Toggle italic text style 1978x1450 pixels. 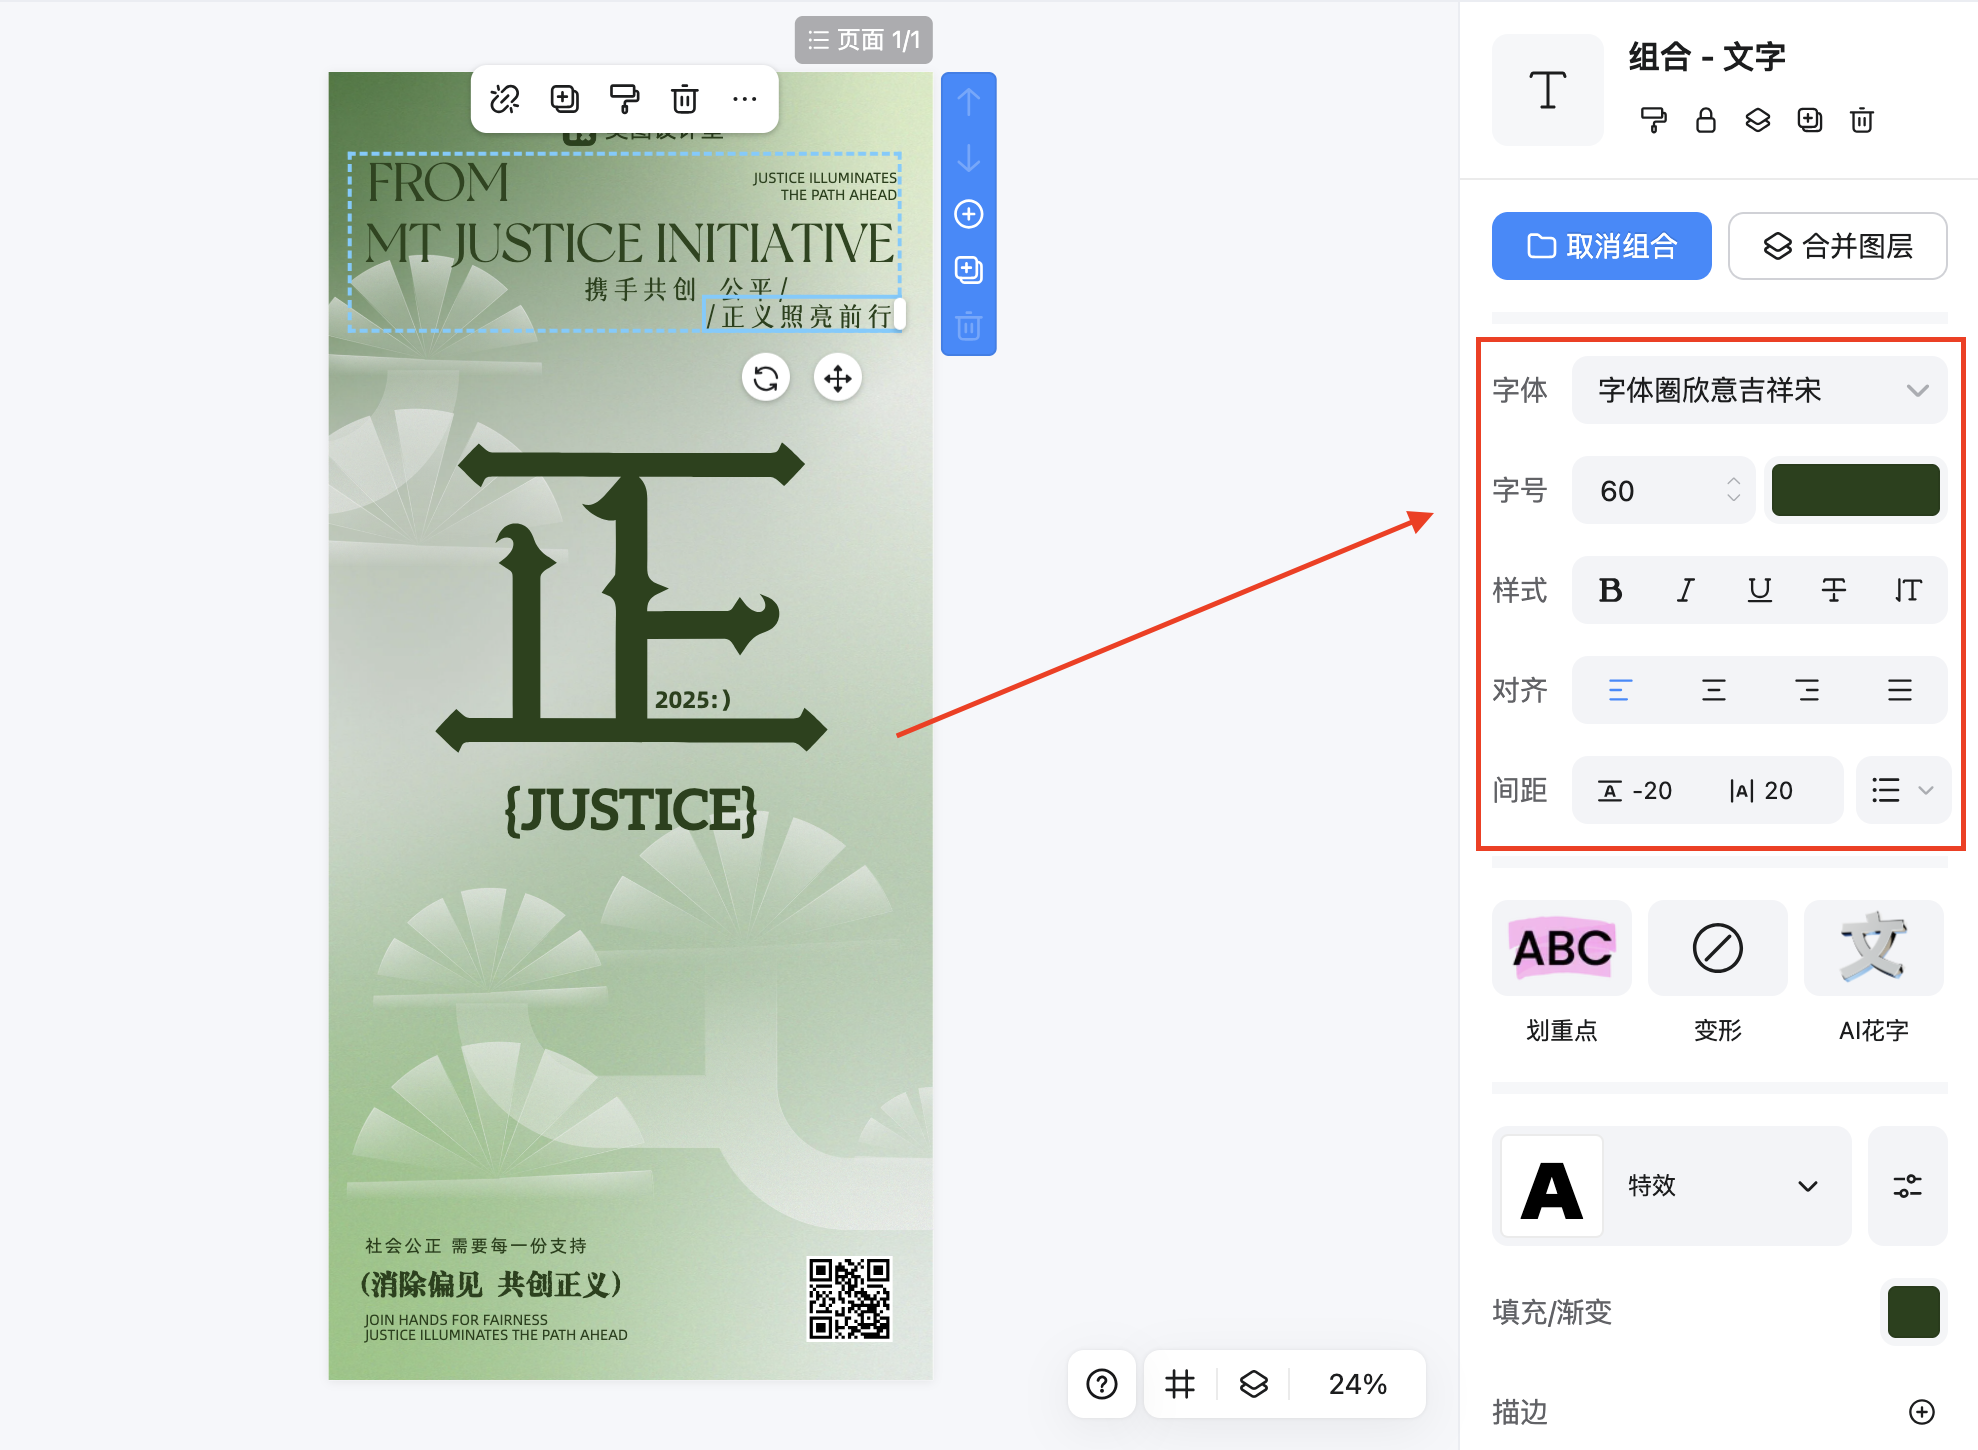tap(1685, 590)
